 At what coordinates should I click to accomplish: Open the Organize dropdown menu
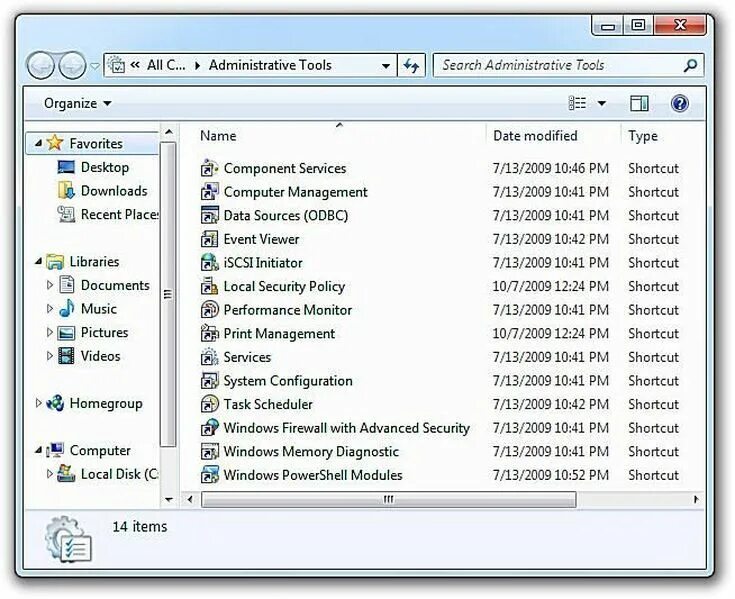coord(77,103)
